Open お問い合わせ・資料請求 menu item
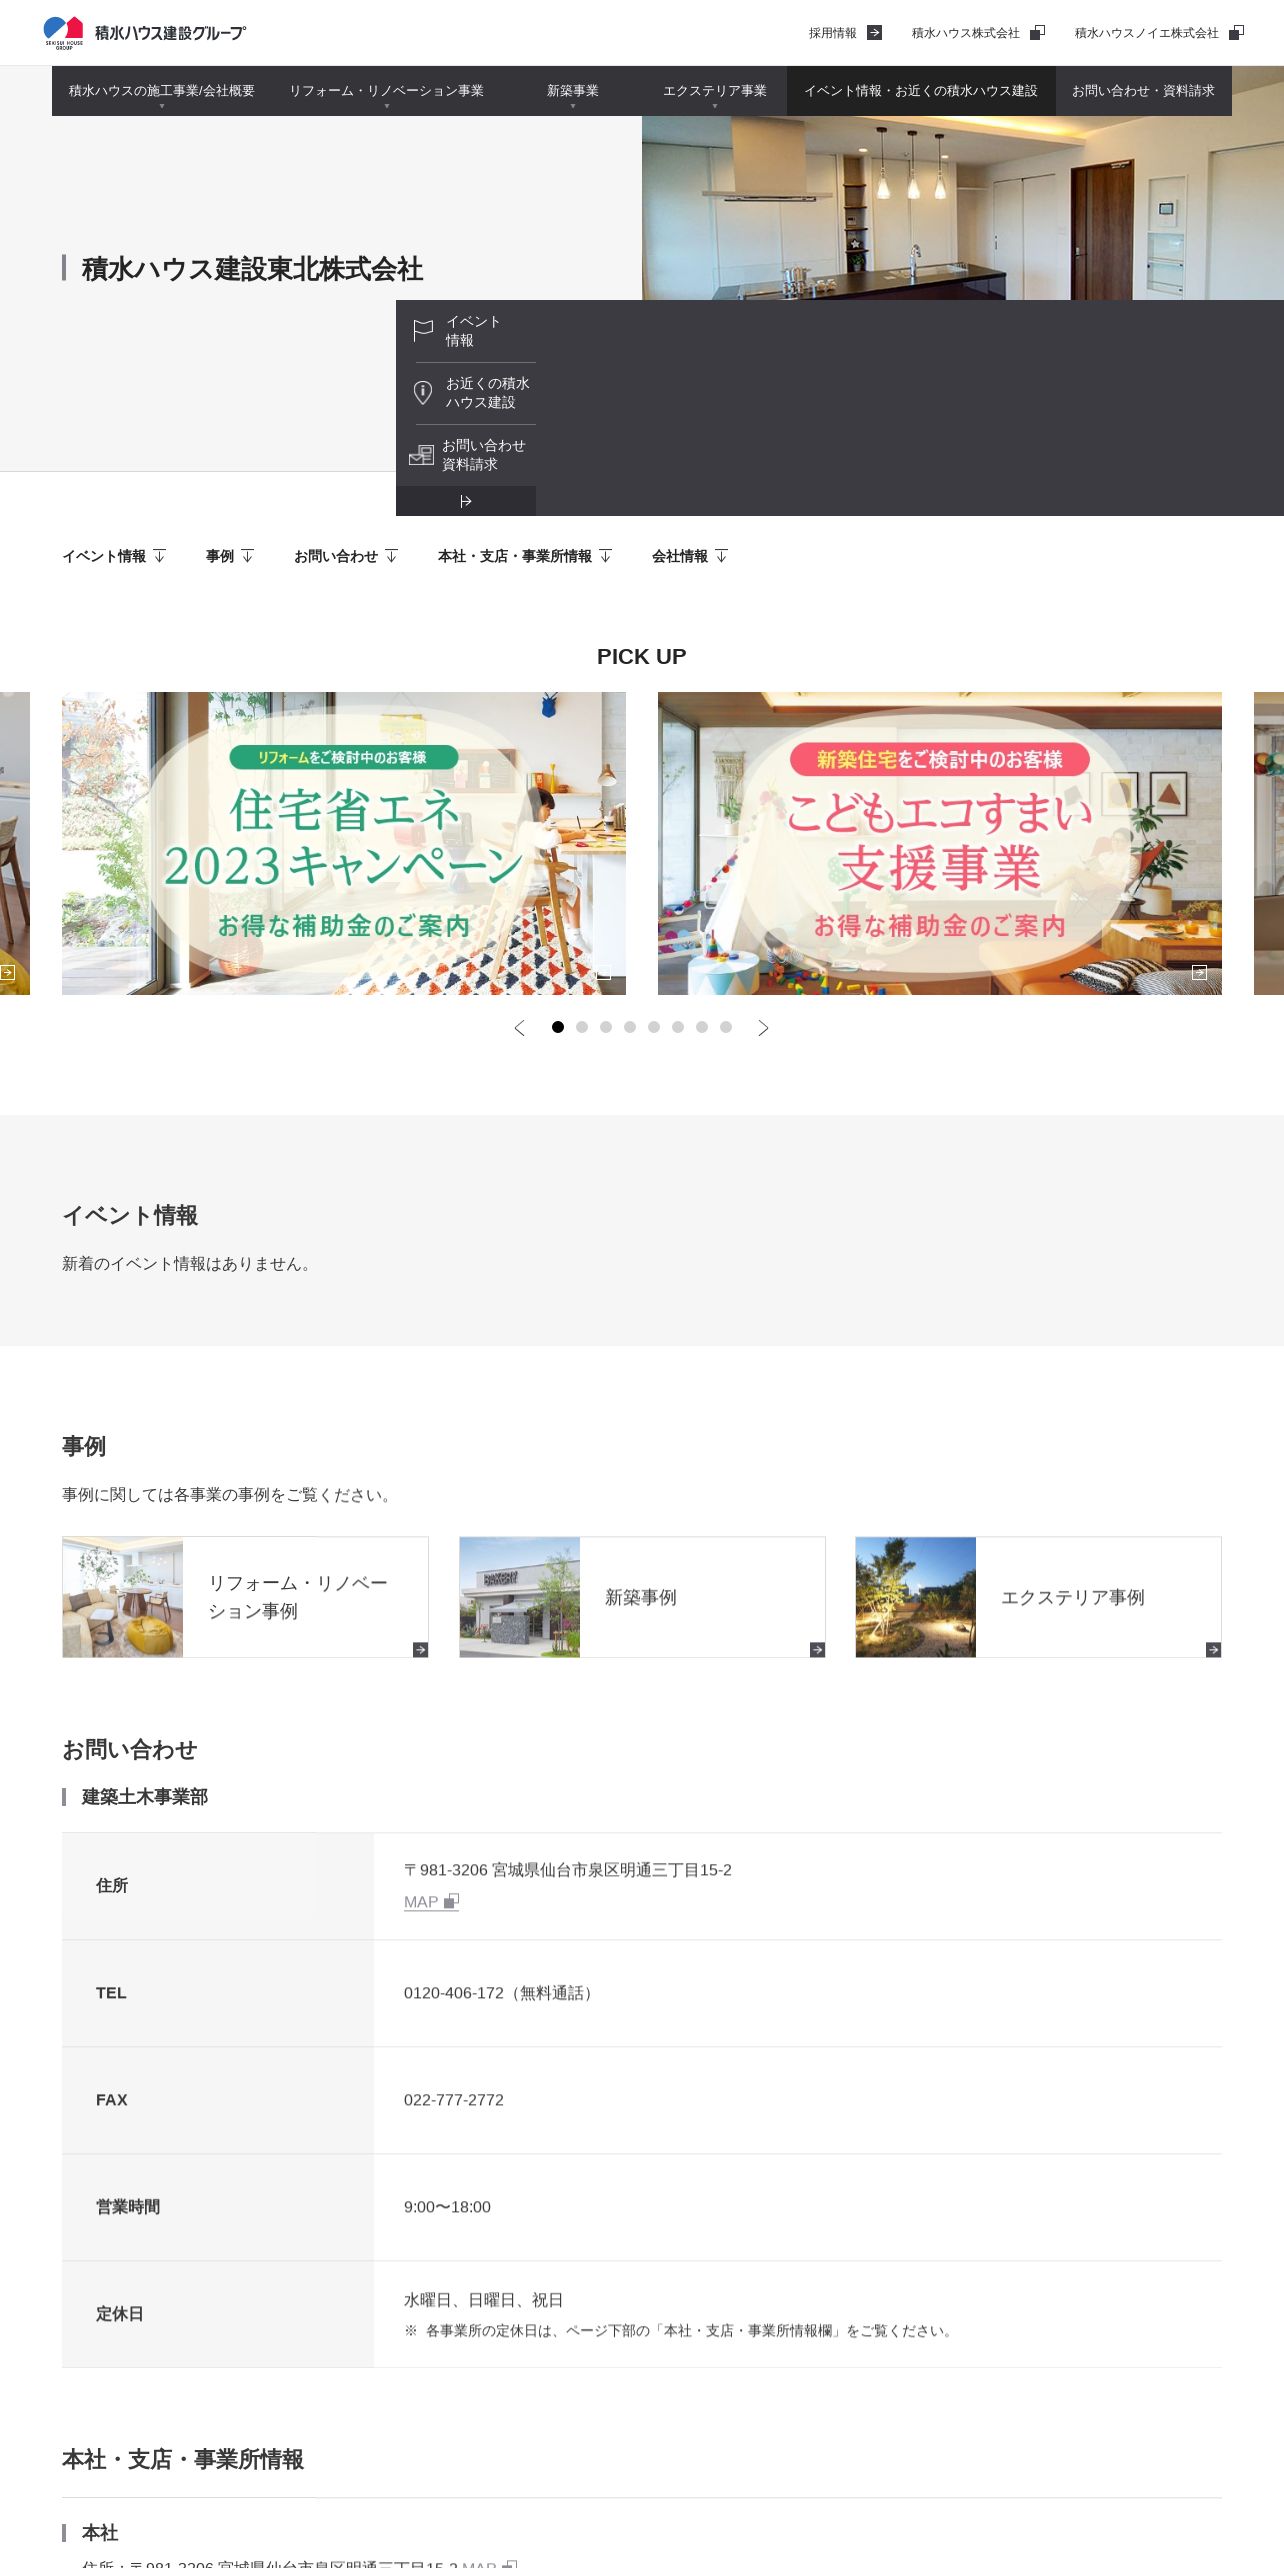 tap(1143, 91)
